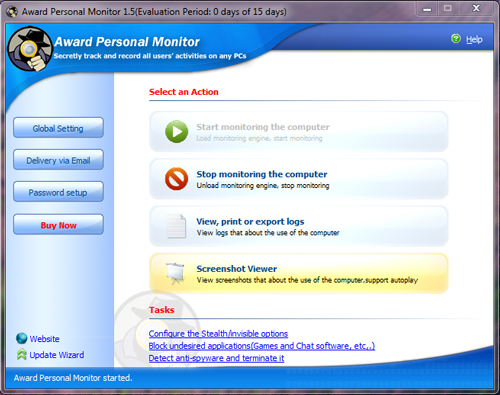The width and height of the screenshot is (500, 395).
Task: Click the red Buy Now button
Action: click(x=58, y=225)
